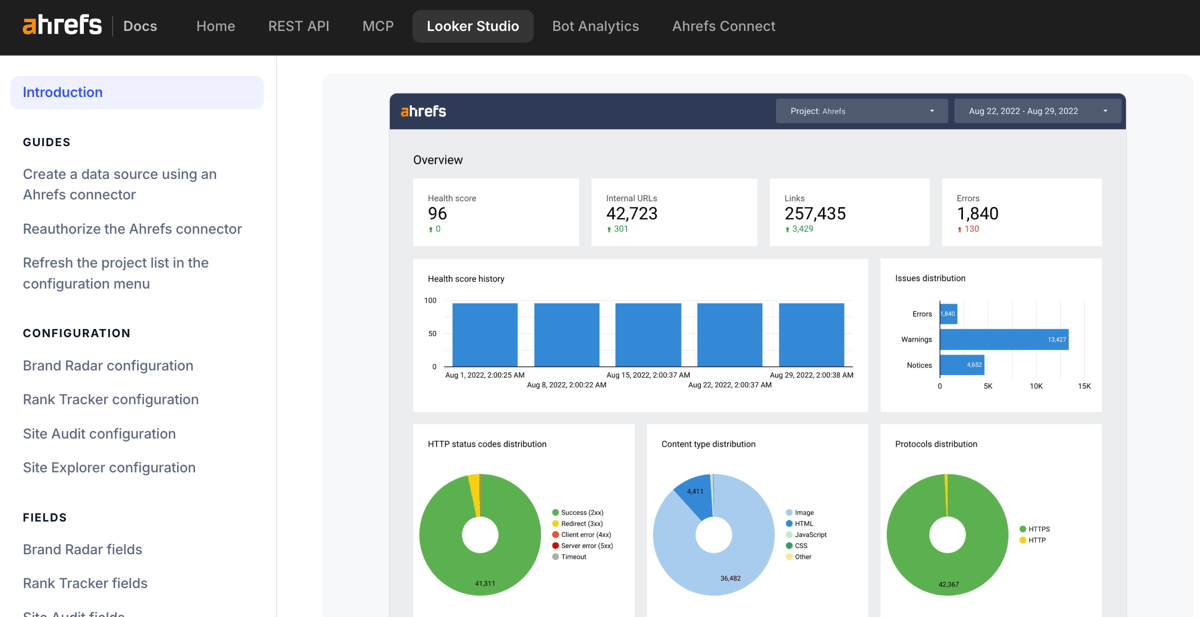1200x617 pixels.
Task: Click the Links 257,435 card
Action: pos(849,212)
